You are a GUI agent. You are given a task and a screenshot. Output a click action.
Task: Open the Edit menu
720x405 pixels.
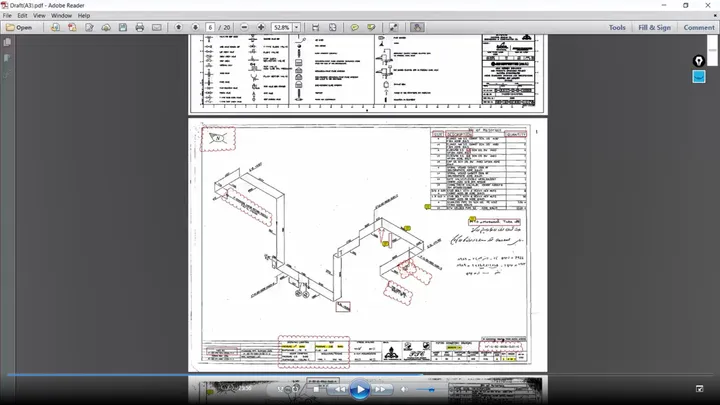point(22,16)
